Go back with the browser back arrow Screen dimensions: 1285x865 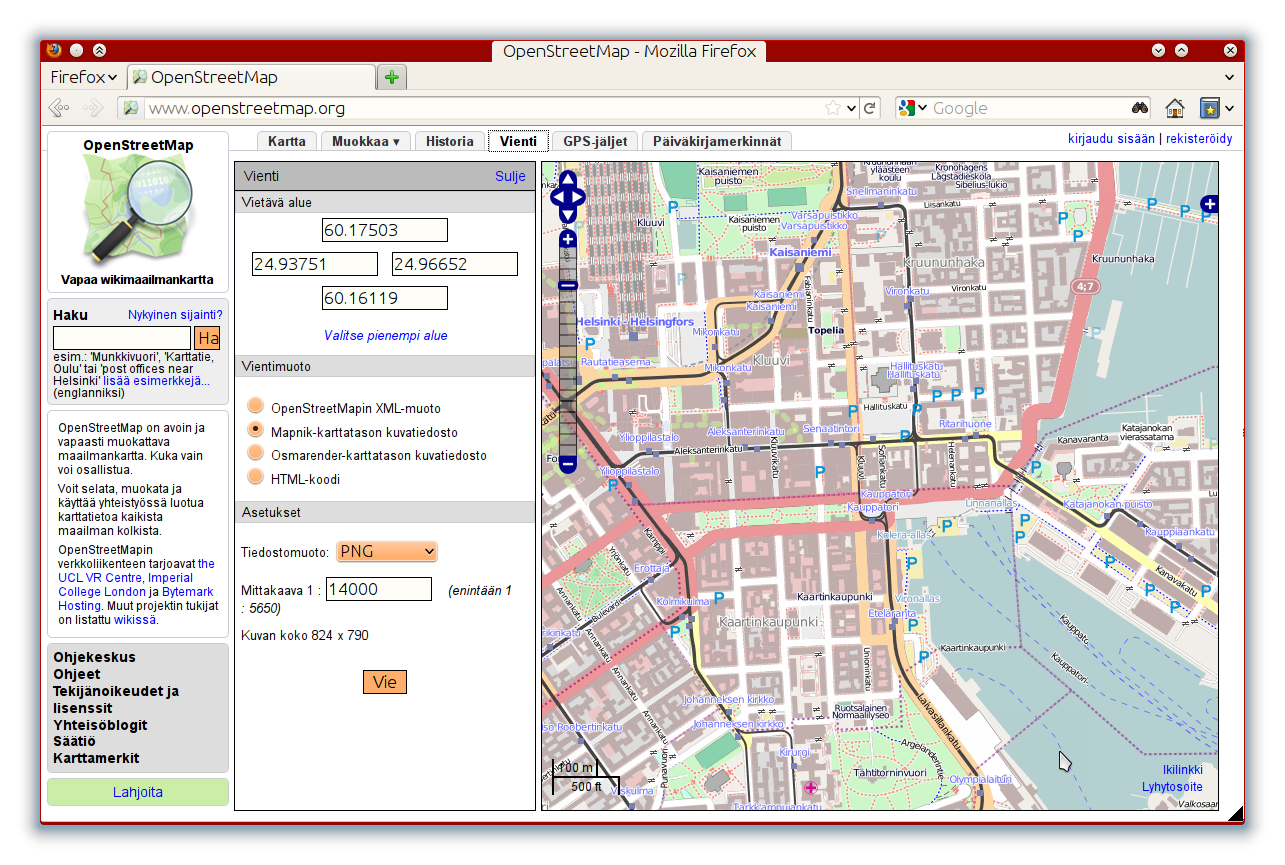pos(59,108)
